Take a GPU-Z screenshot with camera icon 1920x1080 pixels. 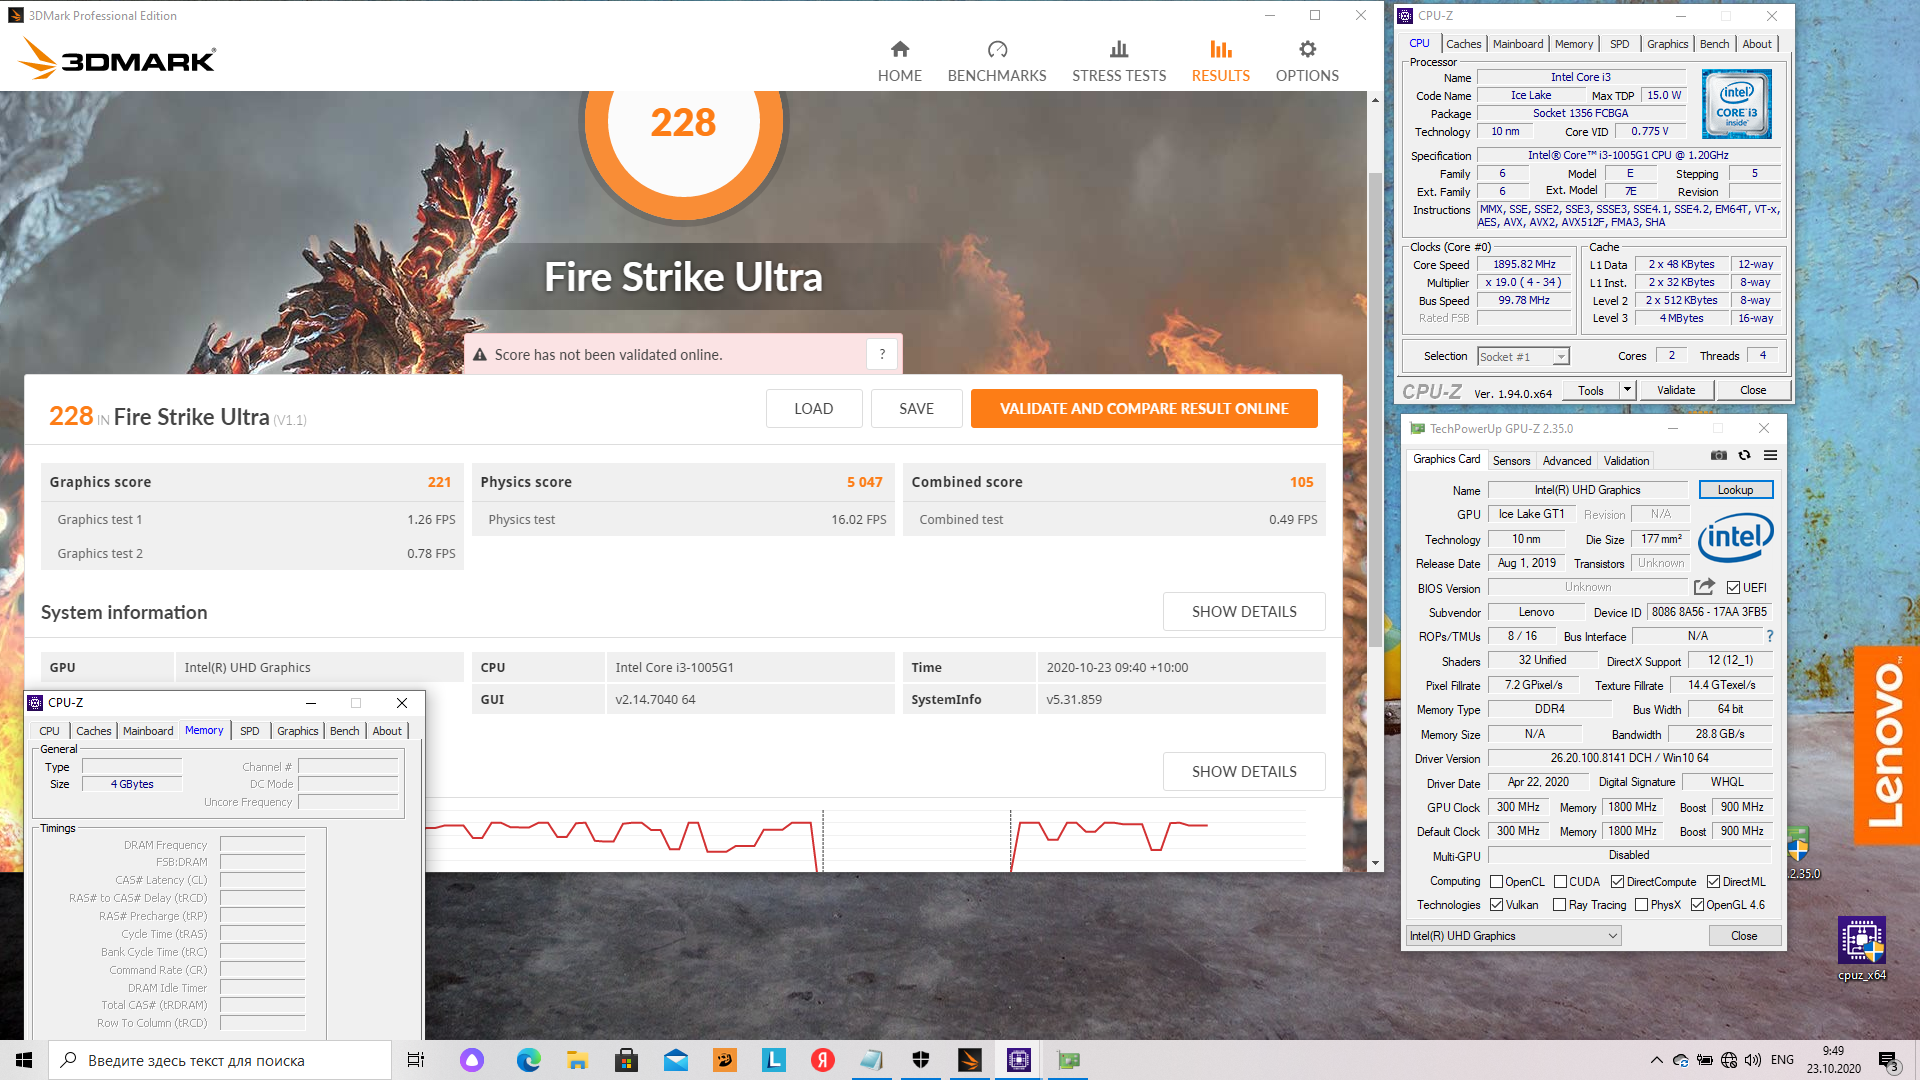pos(1718,455)
